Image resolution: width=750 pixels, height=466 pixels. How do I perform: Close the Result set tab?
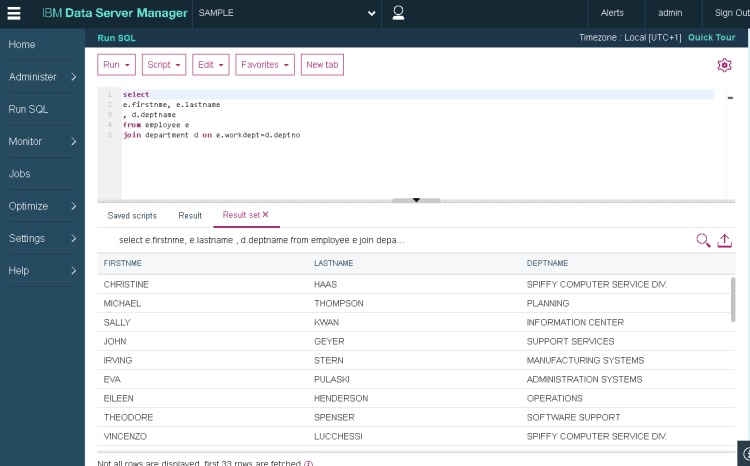point(265,215)
